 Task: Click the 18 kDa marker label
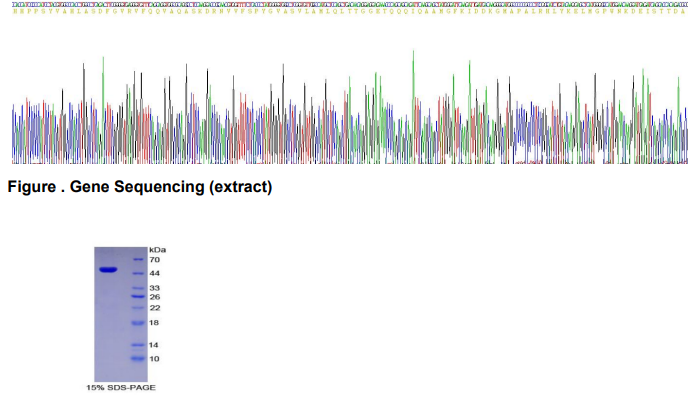click(154, 323)
